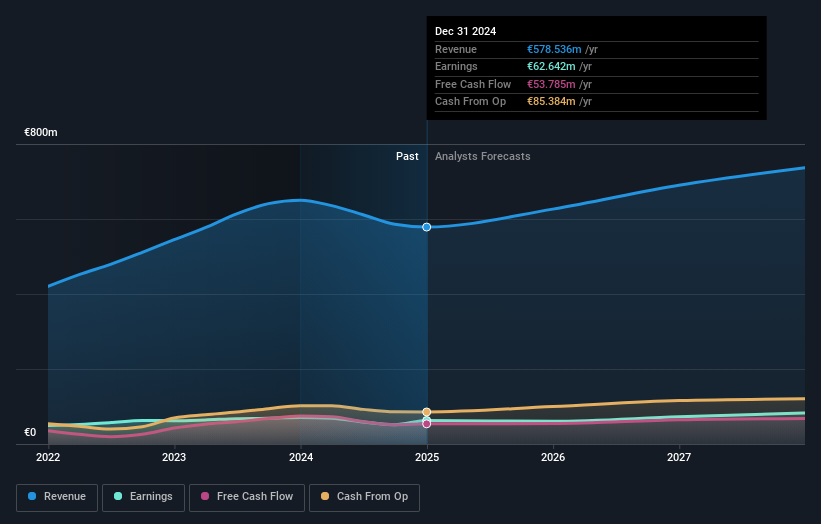
Task: Click the €85.384m cash from op value
Action: pyautogui.click(x=551, y=102)
